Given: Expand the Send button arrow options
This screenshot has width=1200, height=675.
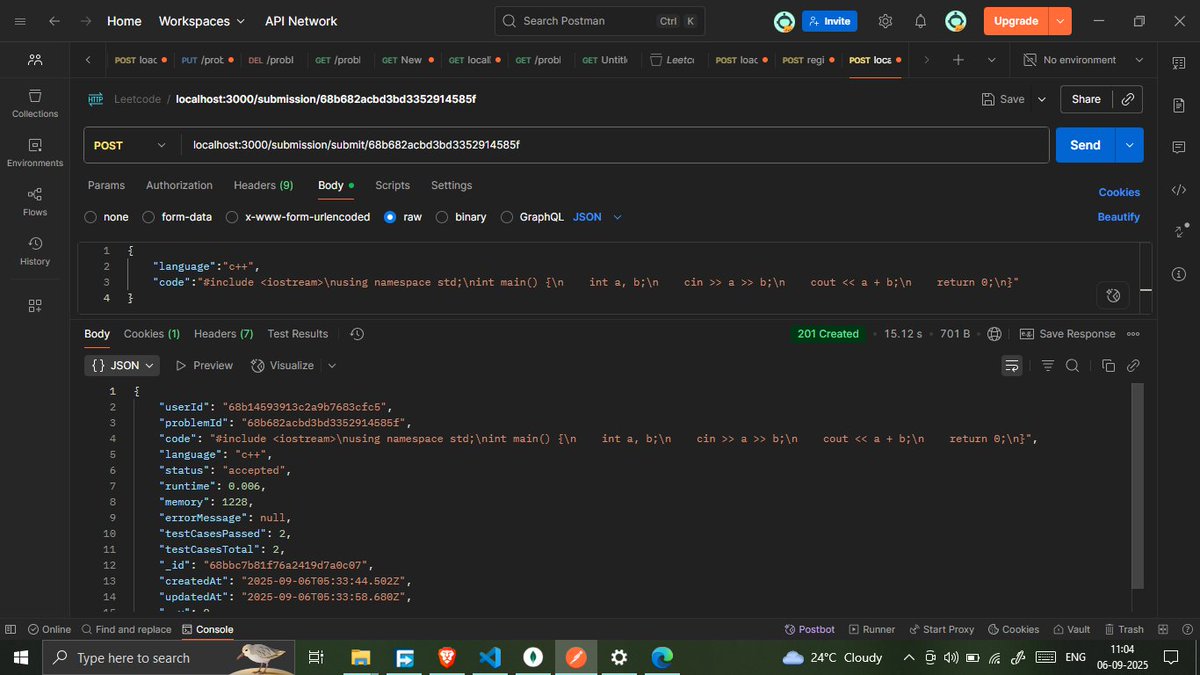Looking at the screenshot, I should pos(1129,145).
